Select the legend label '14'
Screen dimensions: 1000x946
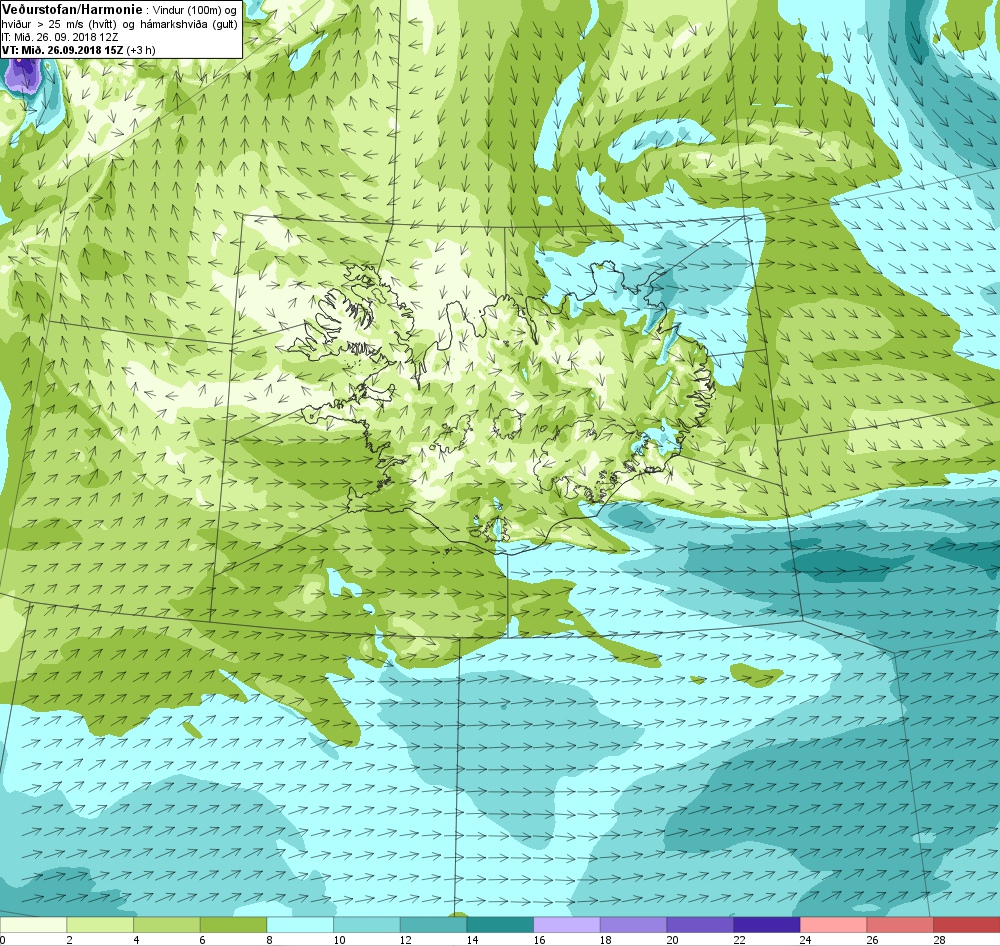[473, 940]
